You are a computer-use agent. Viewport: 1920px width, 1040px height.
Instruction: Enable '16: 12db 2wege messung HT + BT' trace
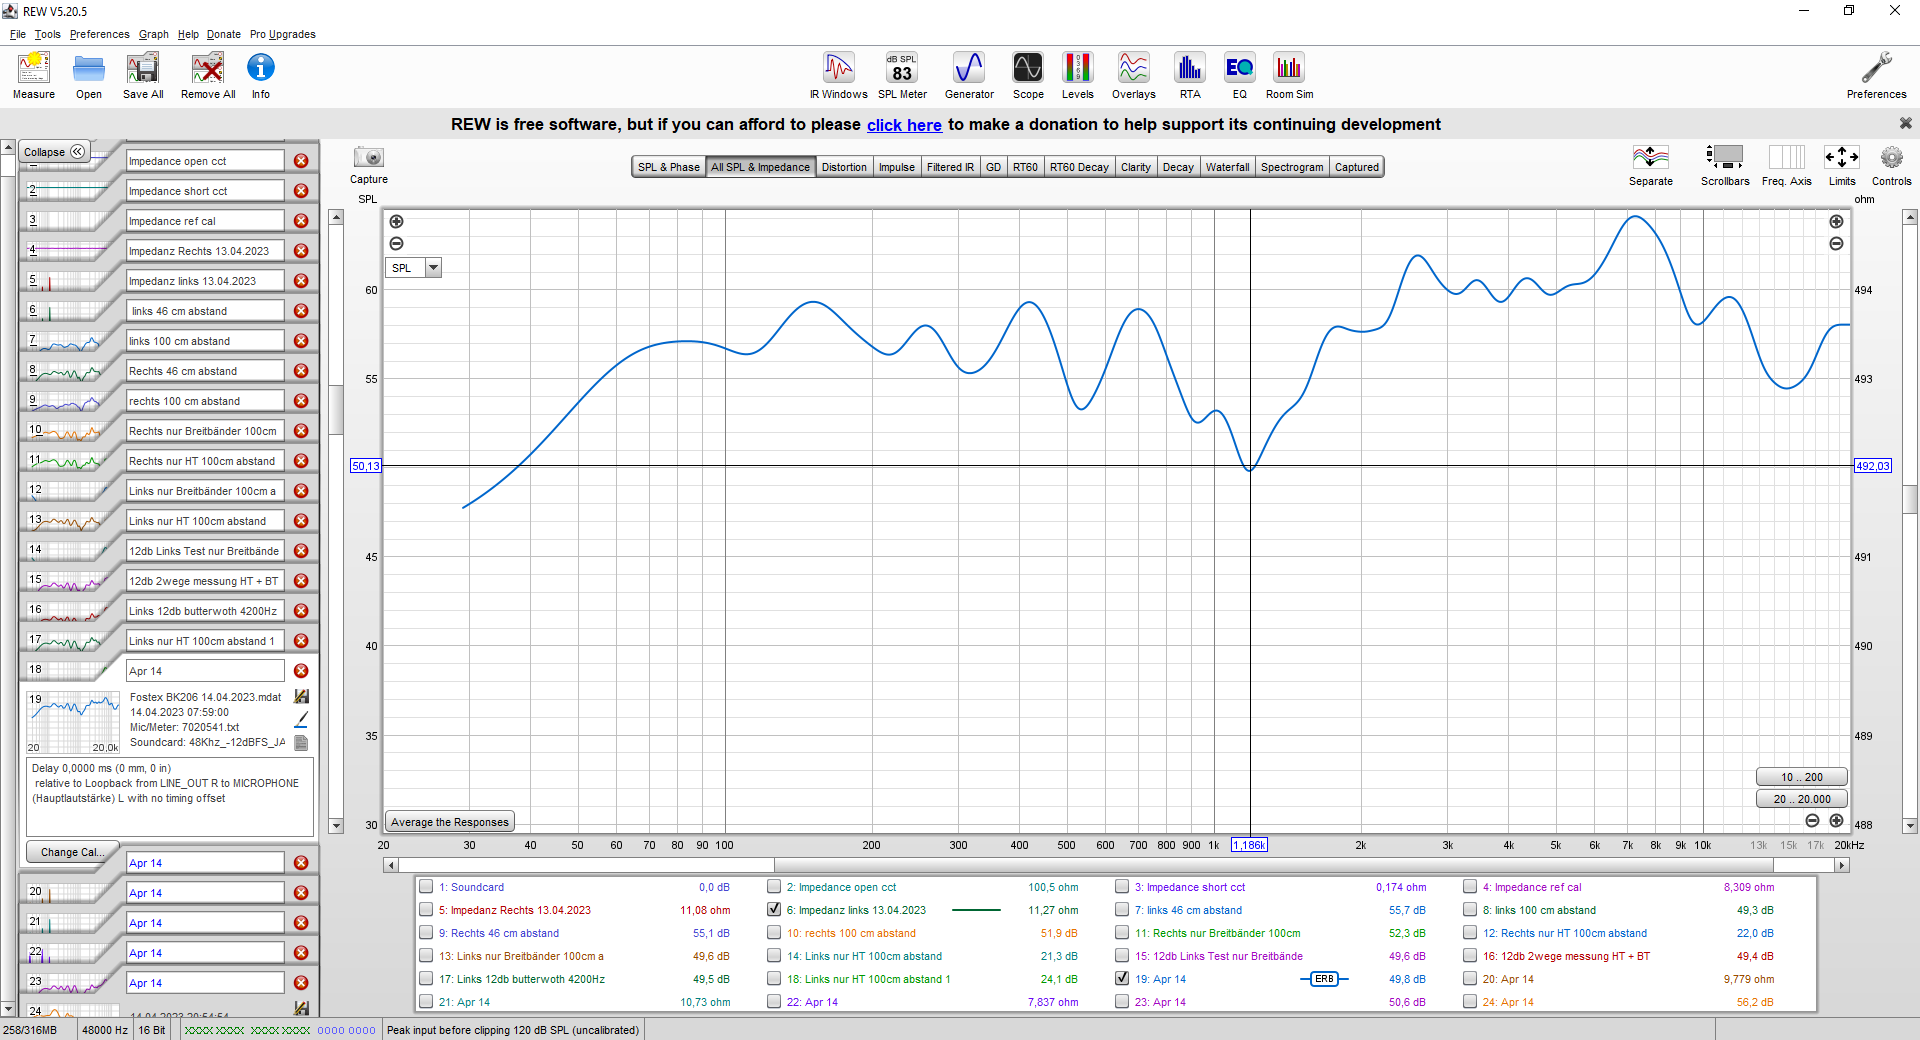click(x=1470, y=956)
